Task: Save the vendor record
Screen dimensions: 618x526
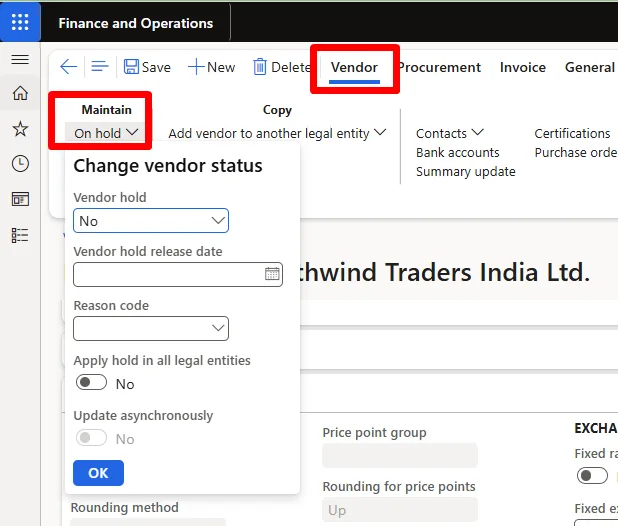Action: click(147, 67)
